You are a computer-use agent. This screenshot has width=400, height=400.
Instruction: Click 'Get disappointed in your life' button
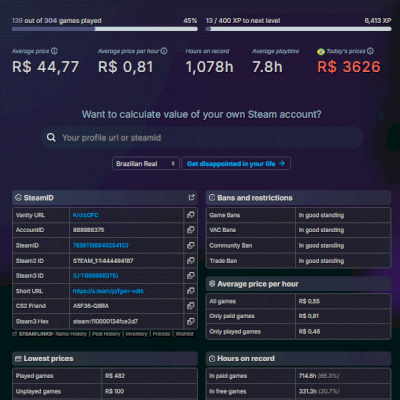coord(236,164)
